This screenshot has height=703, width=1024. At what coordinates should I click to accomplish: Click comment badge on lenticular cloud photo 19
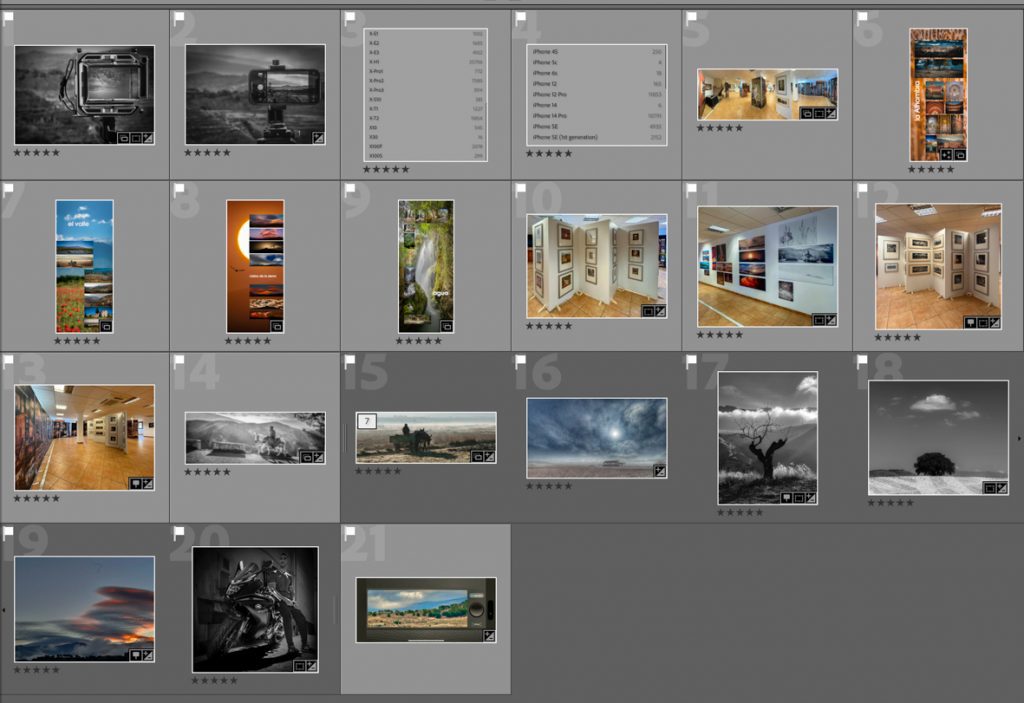pyautogui.click(x=136, y=654)
